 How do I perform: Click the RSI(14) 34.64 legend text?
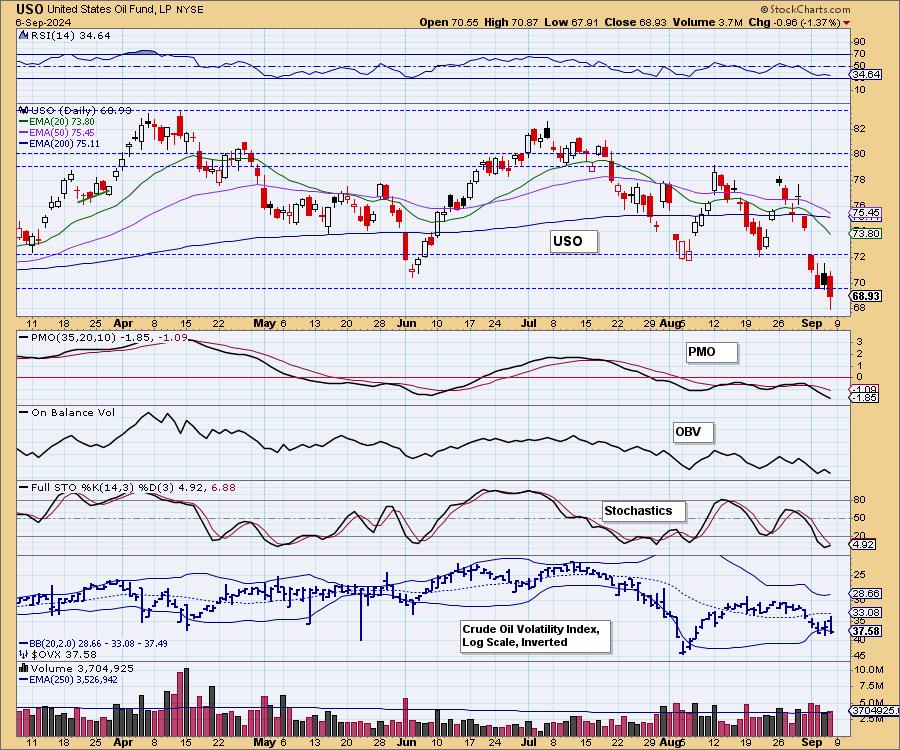pyautogui.click(x=69, y=35)
